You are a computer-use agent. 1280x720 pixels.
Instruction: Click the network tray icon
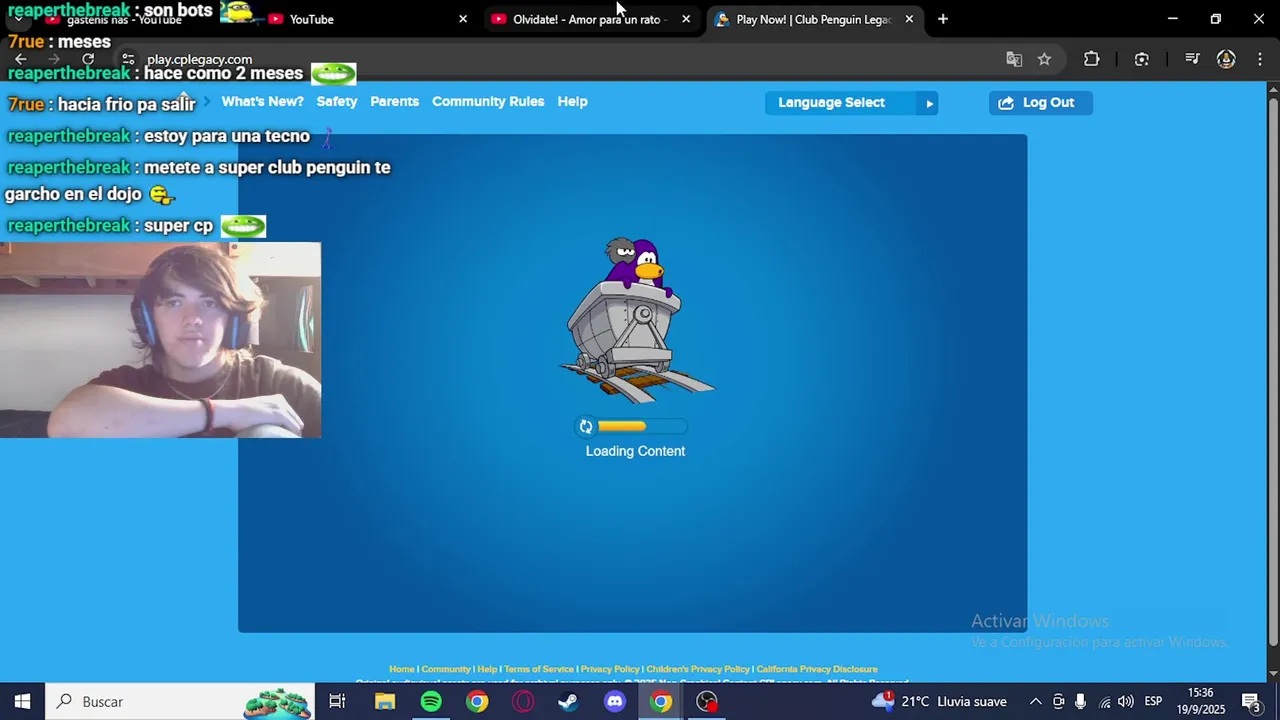point(1104,702)
